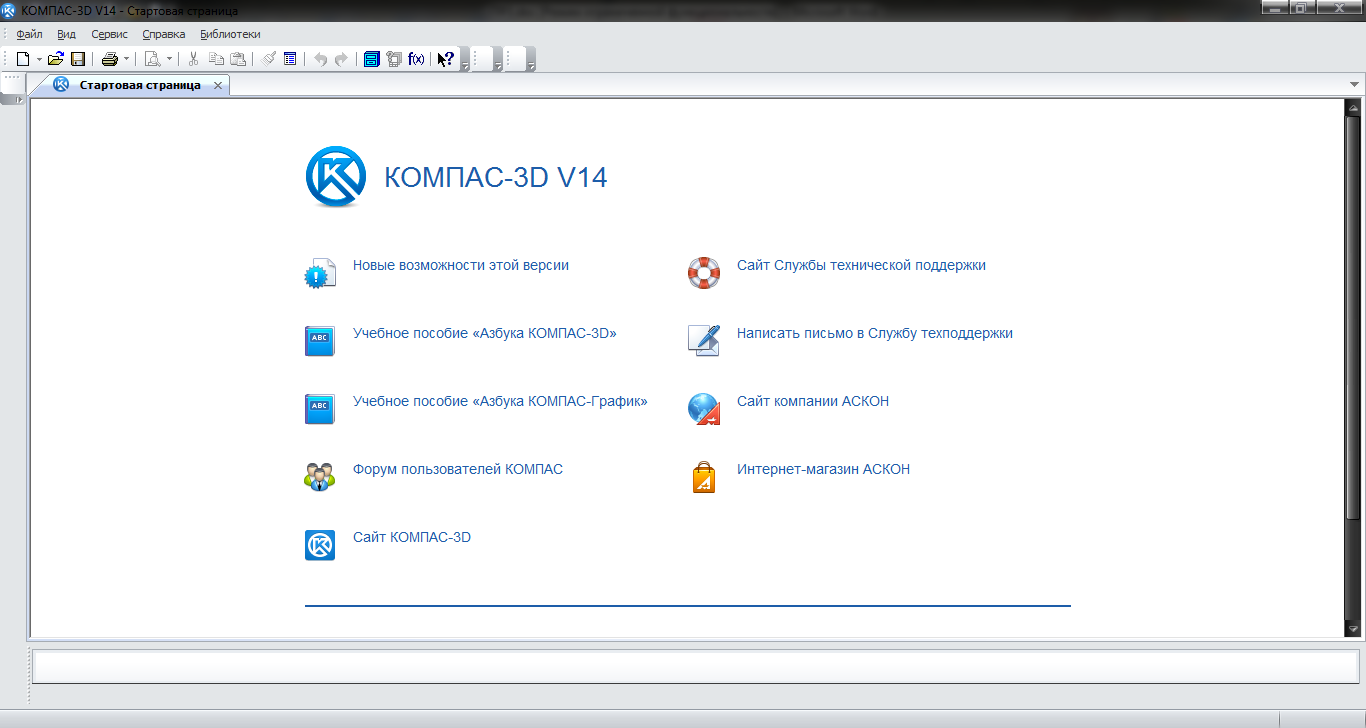The image size is (1366, 728).
Task: Expand the dropdown arrow next to Print
Action: [127, 59]
